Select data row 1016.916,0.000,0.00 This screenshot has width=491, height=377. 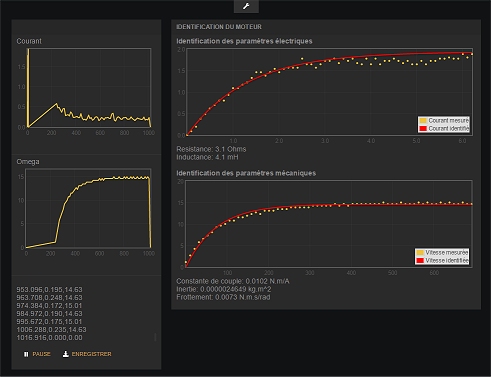point(49,337)
